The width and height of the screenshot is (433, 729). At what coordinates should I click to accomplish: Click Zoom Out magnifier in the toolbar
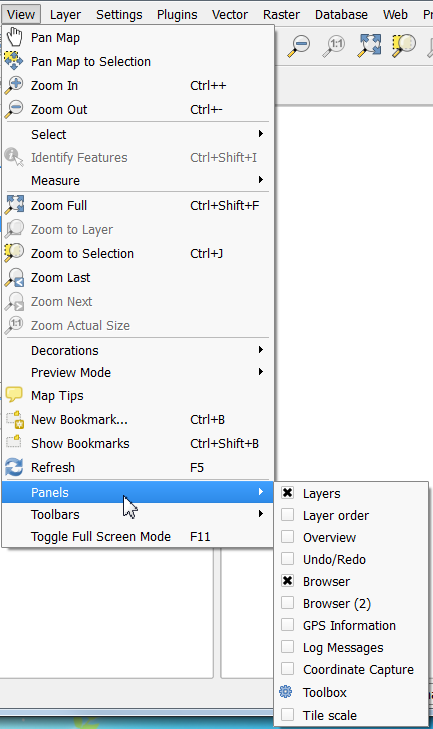(299, 46)
